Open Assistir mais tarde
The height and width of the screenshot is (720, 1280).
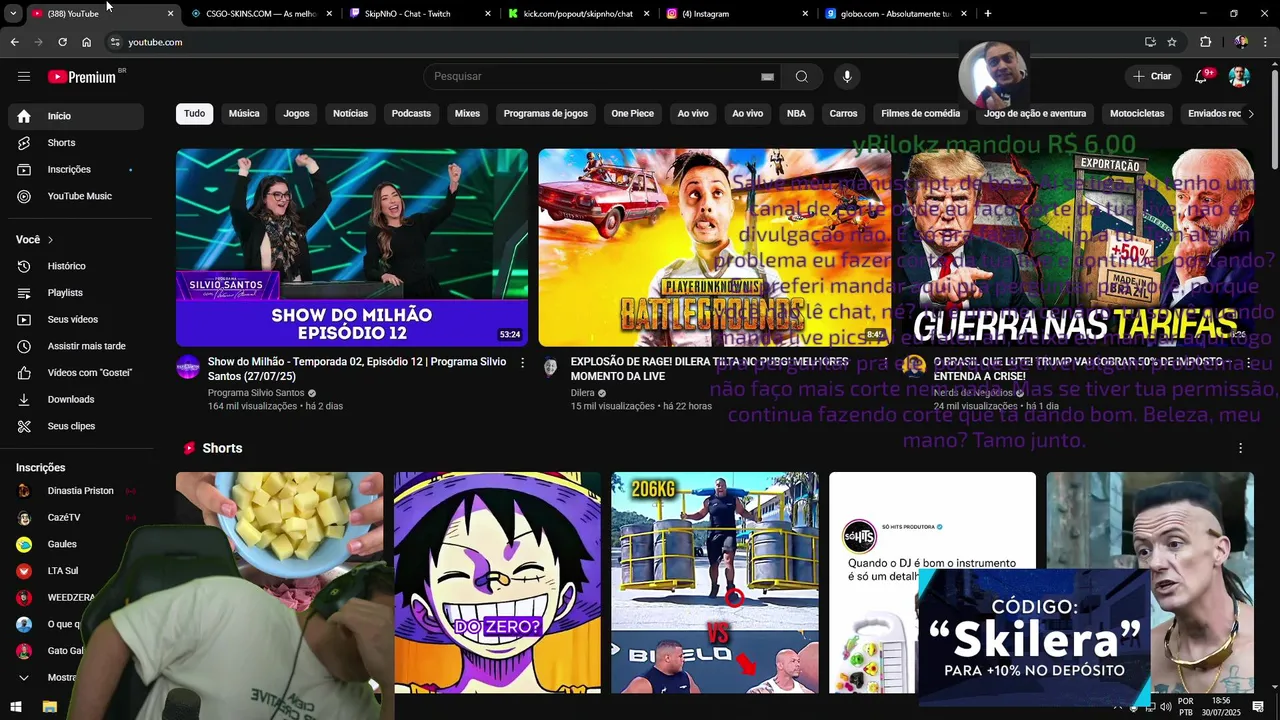(76, 346)
